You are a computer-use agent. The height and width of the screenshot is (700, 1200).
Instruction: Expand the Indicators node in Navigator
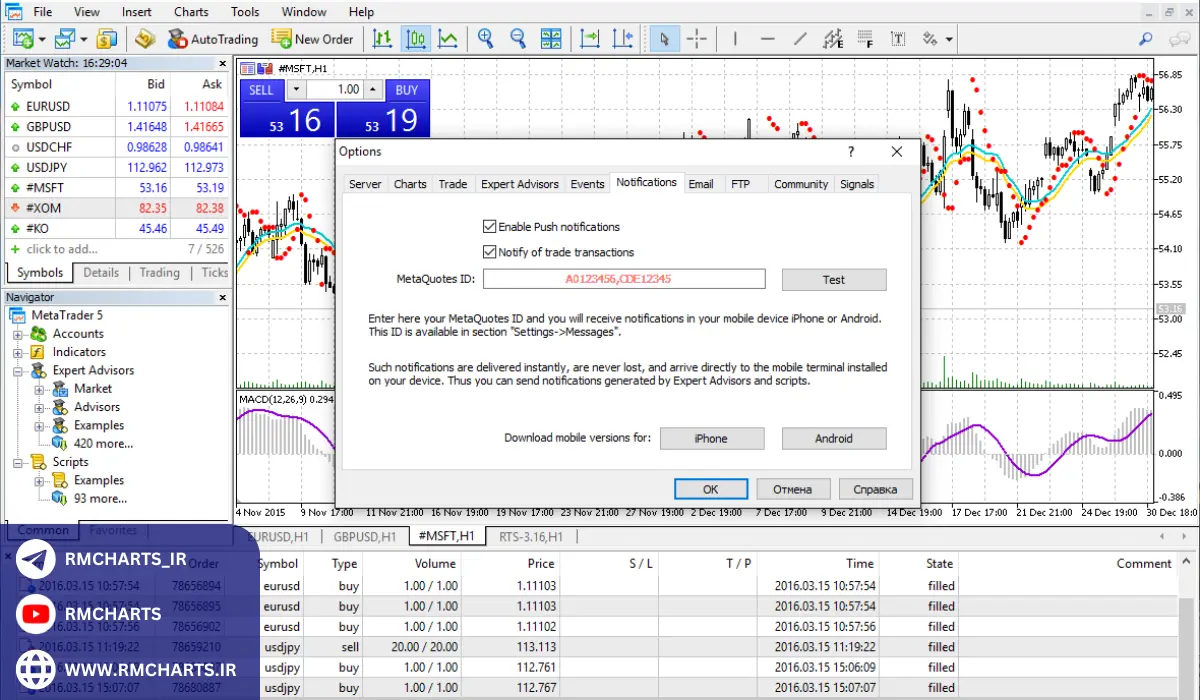pos(18,352)
